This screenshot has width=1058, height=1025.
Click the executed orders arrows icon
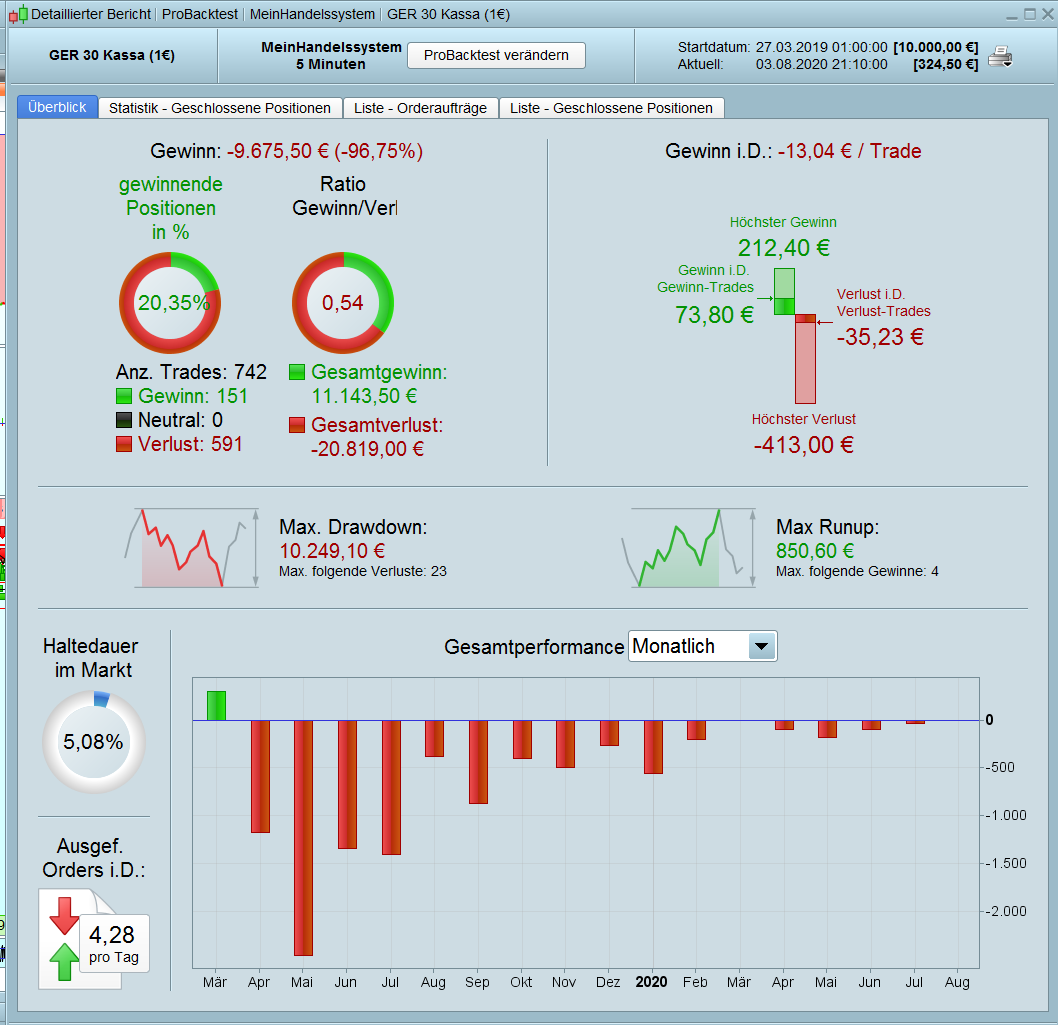(x=65, y=939)
